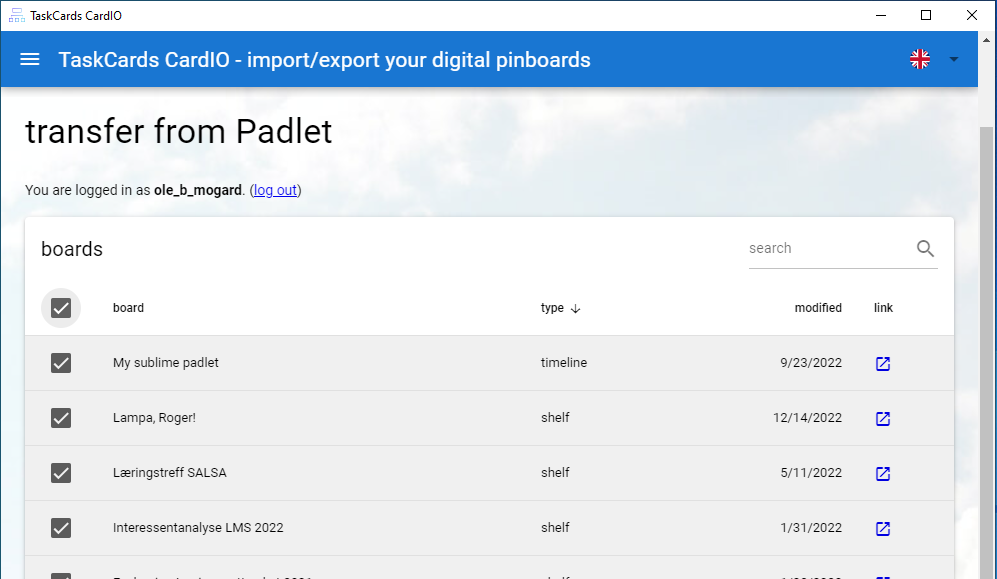Uncheck the Interessentanalyse LMS 2022 checkbox
This screenshot has height=579, width=997.
[x=61, y=528]
